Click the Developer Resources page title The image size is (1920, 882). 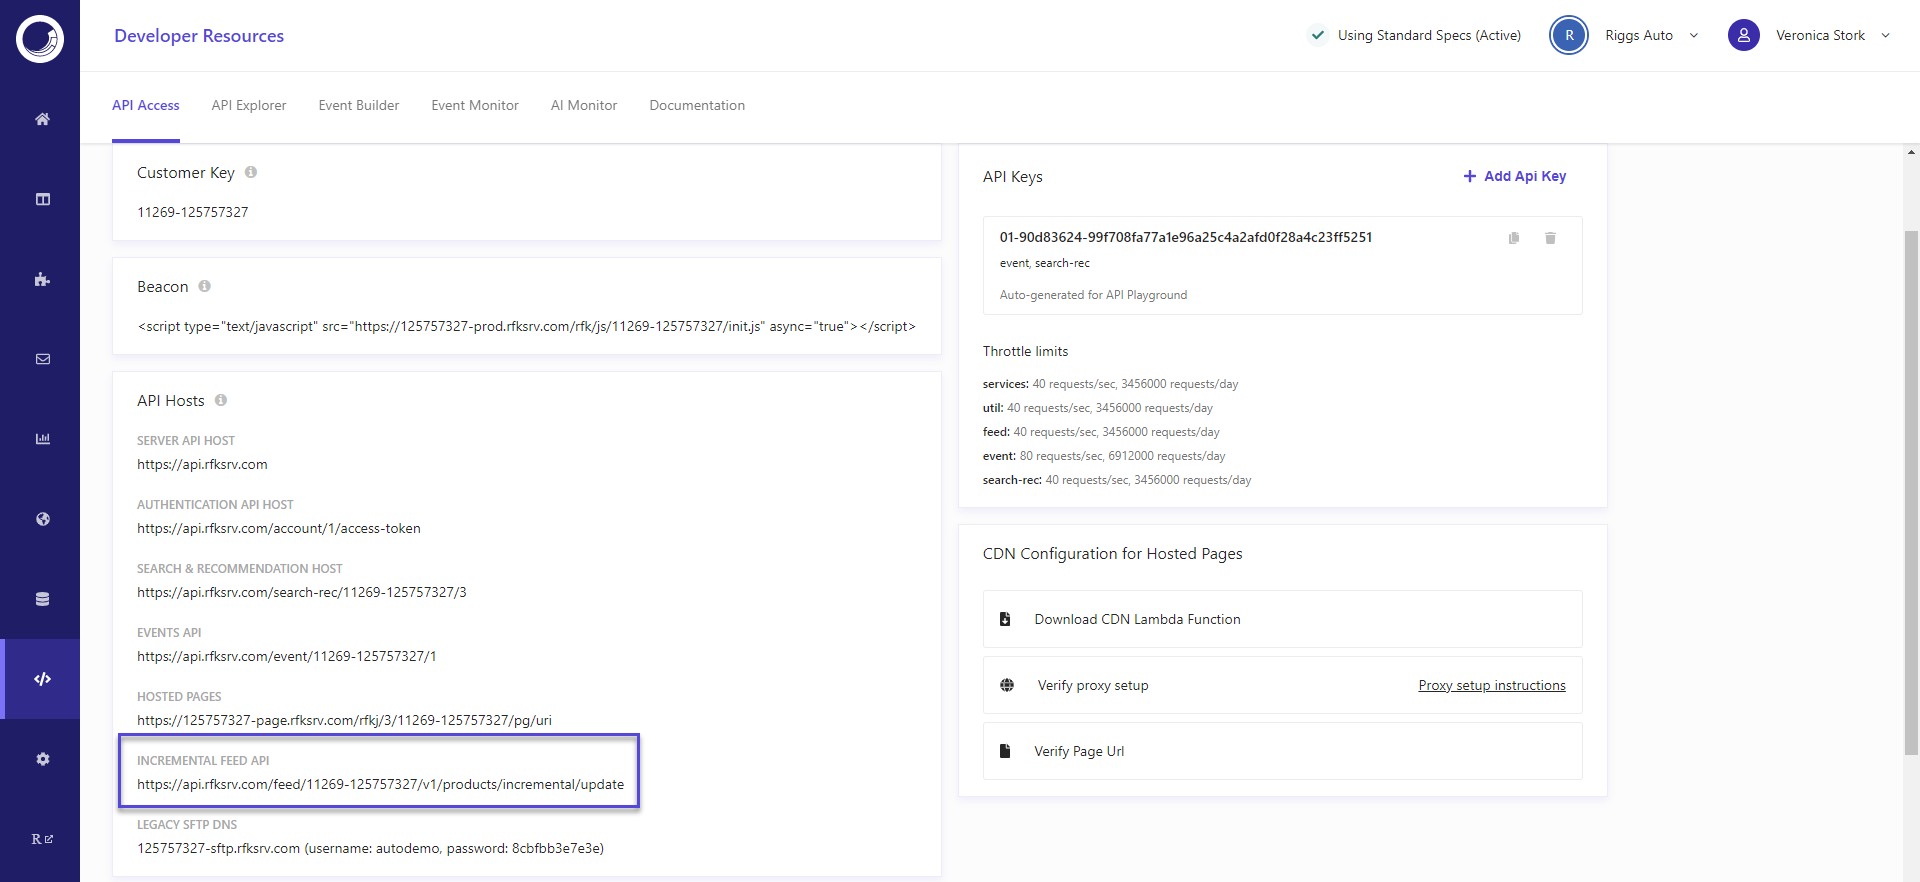pos(199,36)
